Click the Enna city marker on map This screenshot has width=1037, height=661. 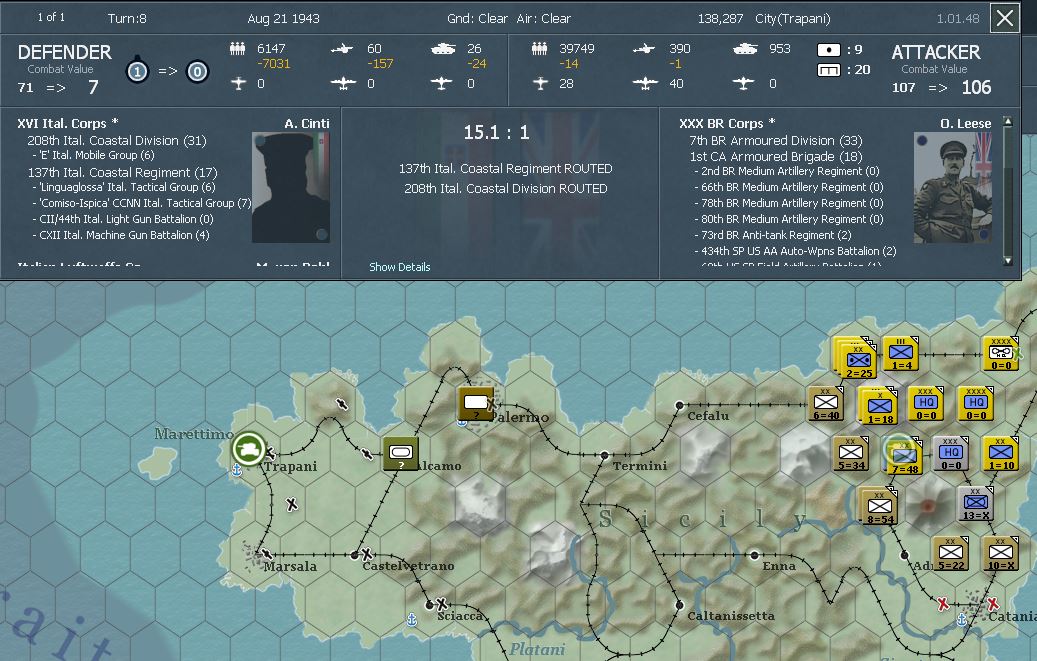tap(754, 555)
